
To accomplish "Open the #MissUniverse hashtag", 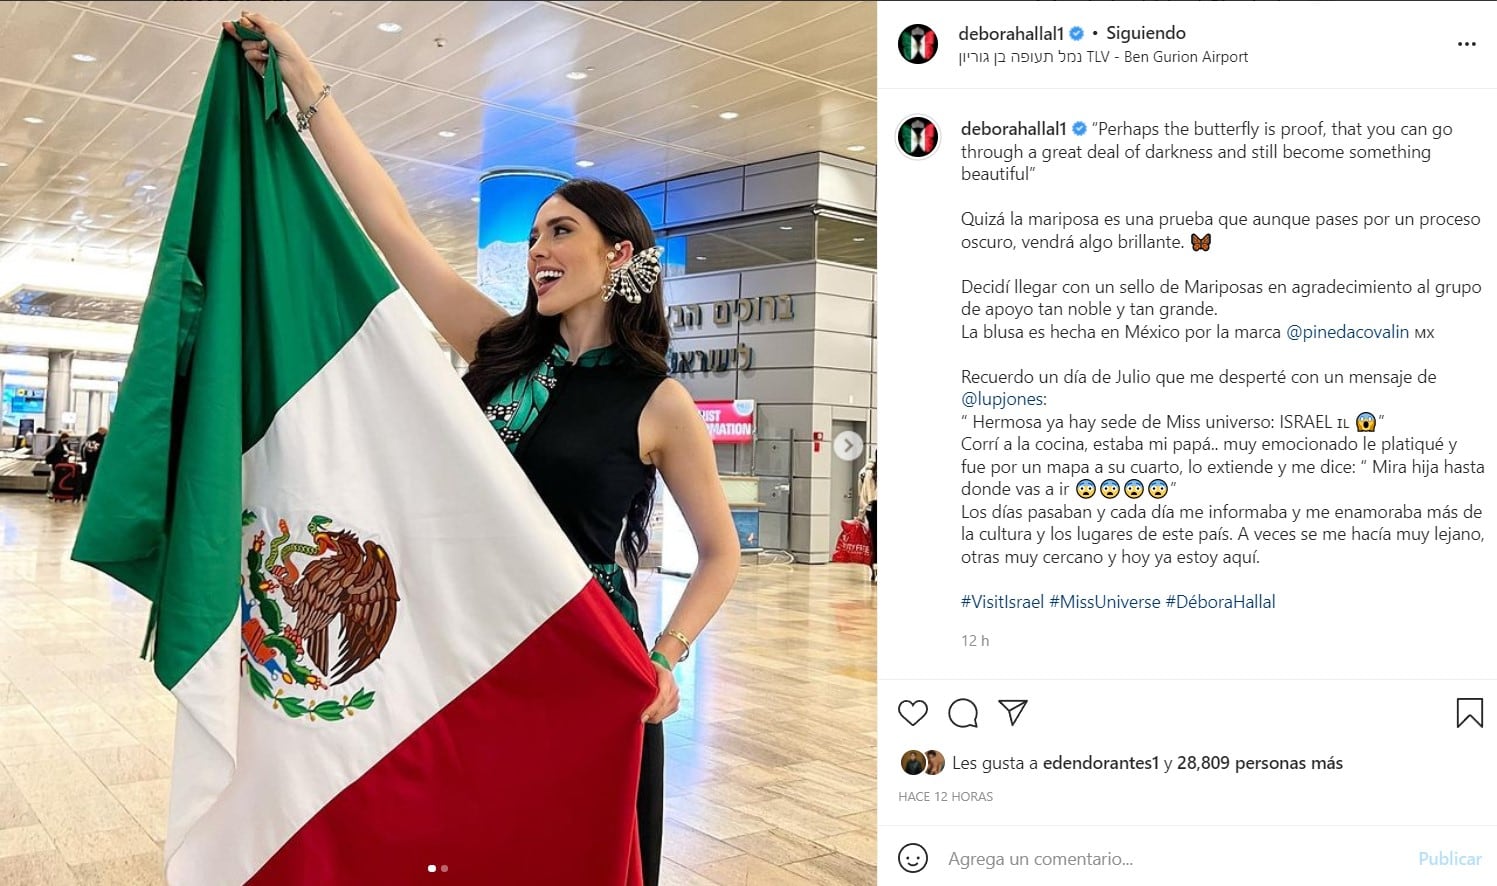I will pyautogui.click(x=1105, y=602).
